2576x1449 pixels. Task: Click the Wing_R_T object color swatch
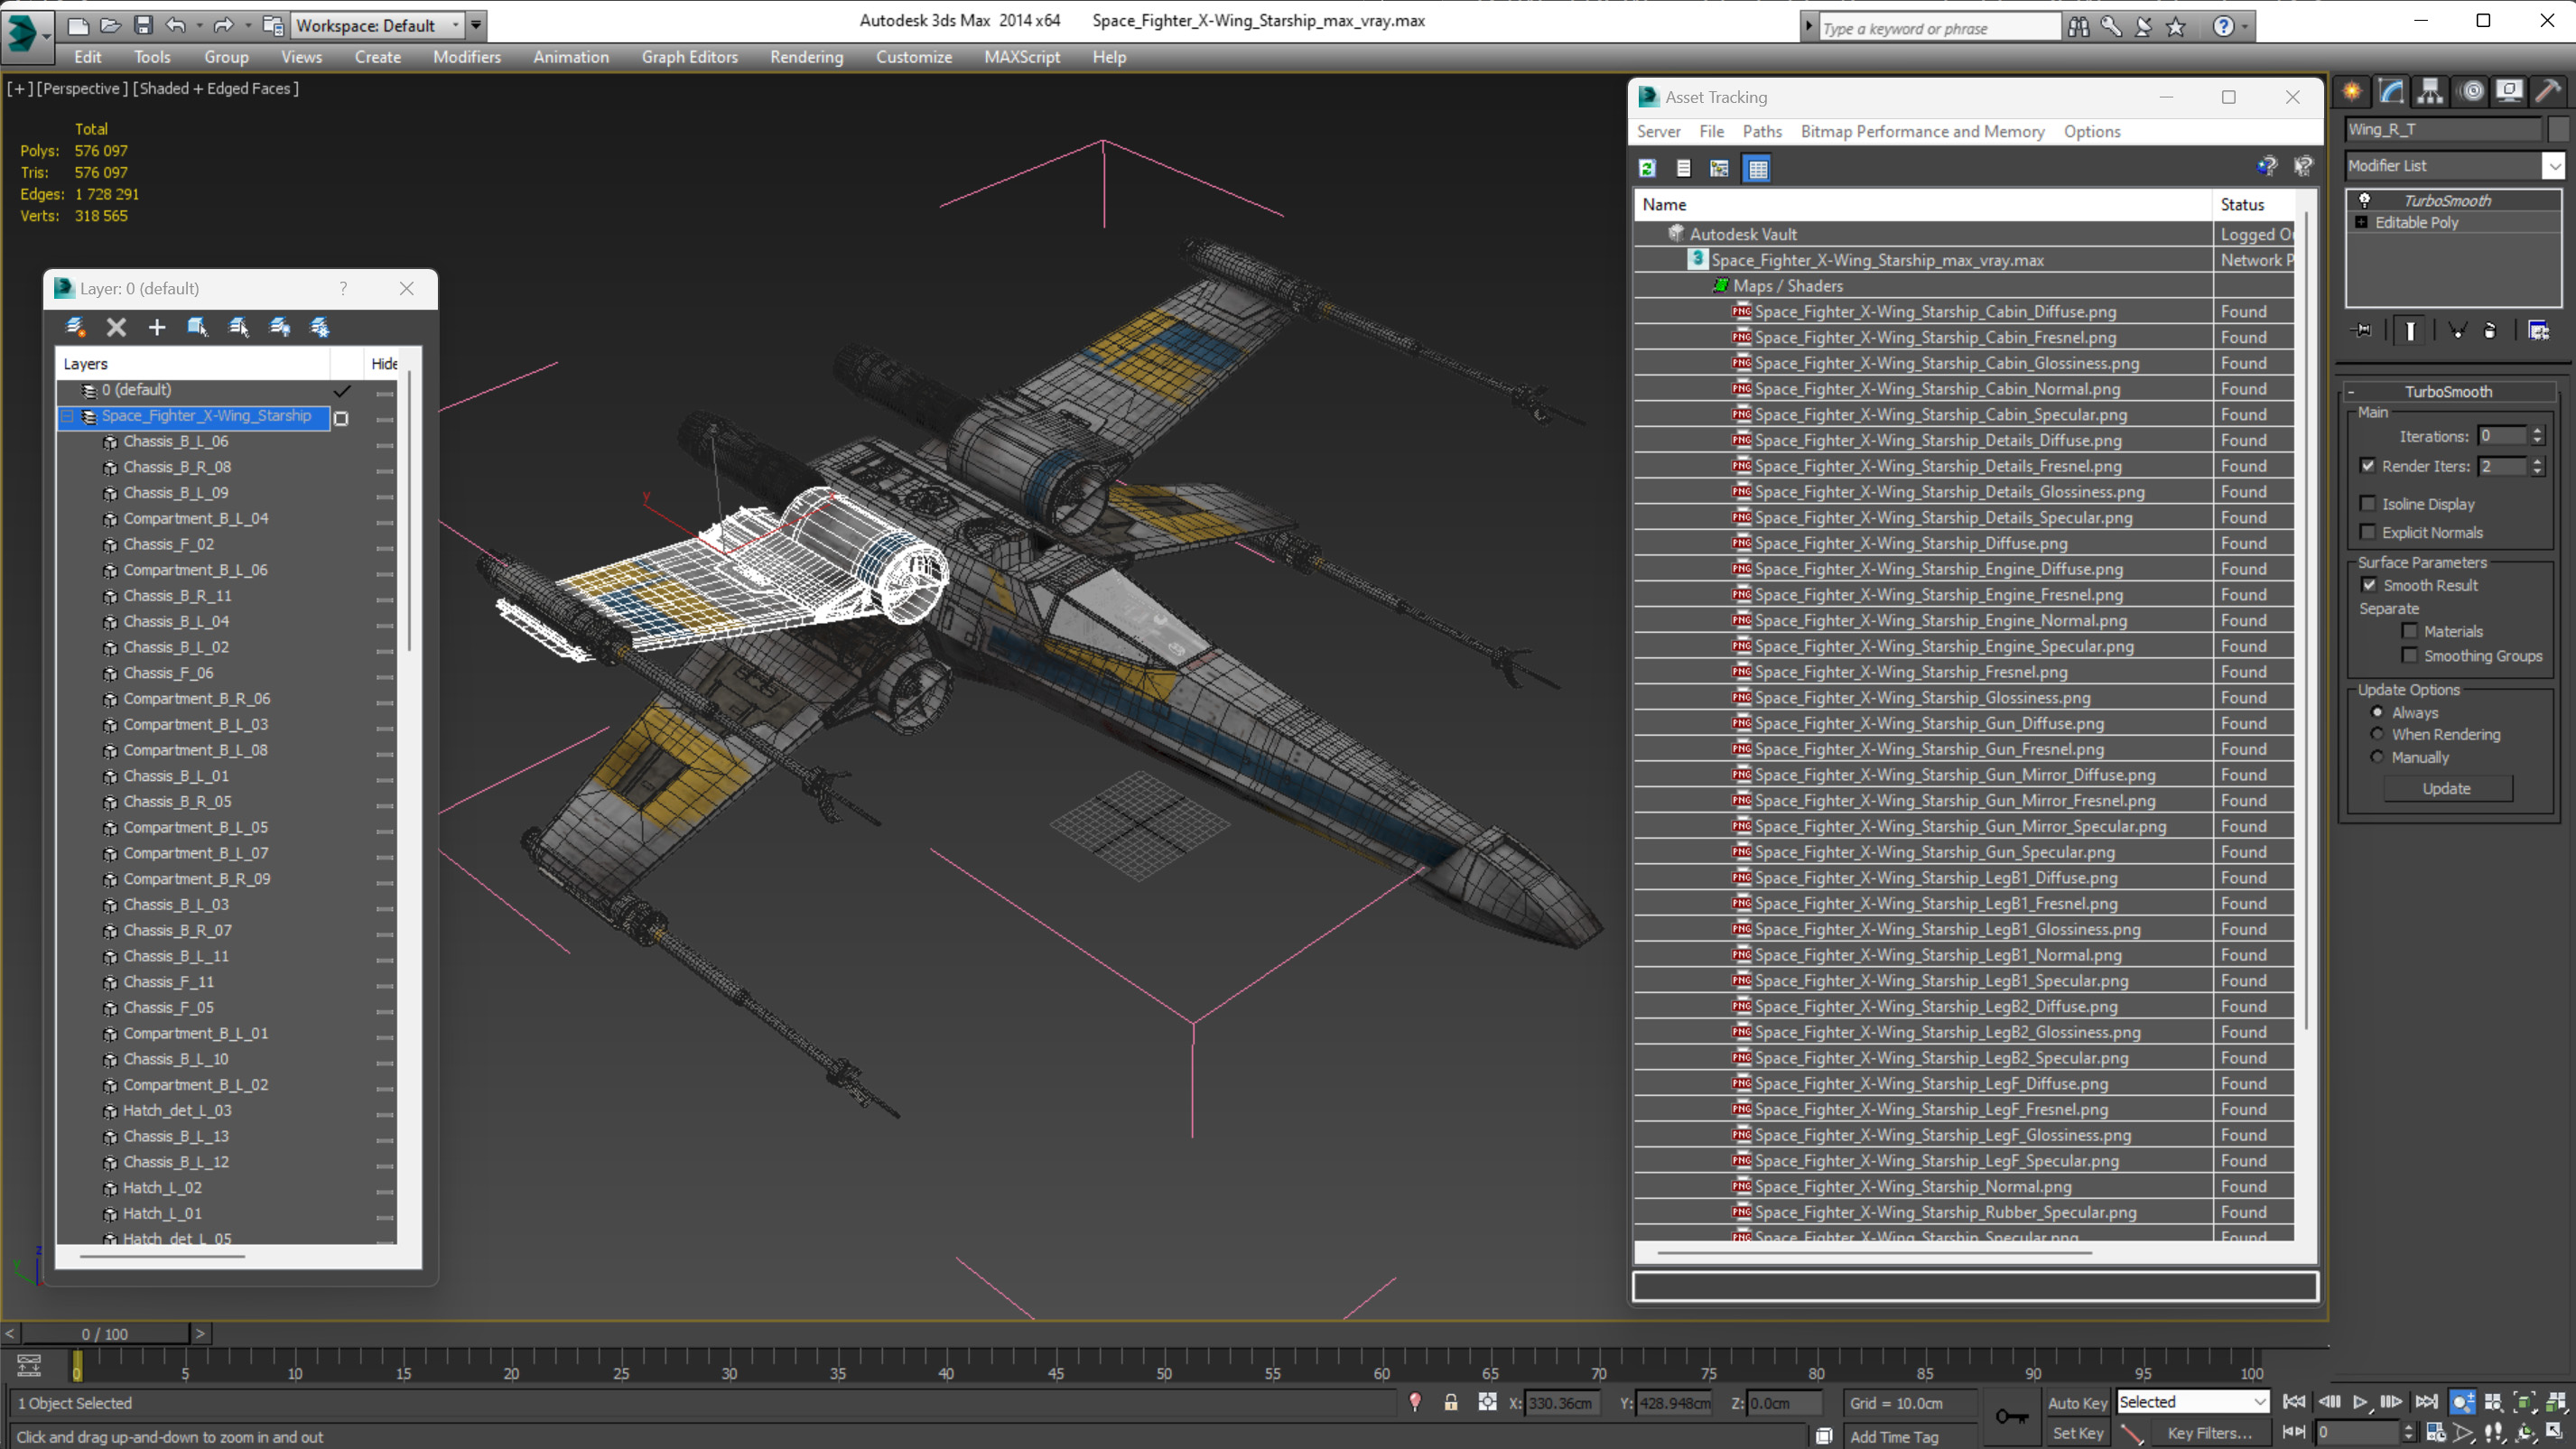point(2558,129)
